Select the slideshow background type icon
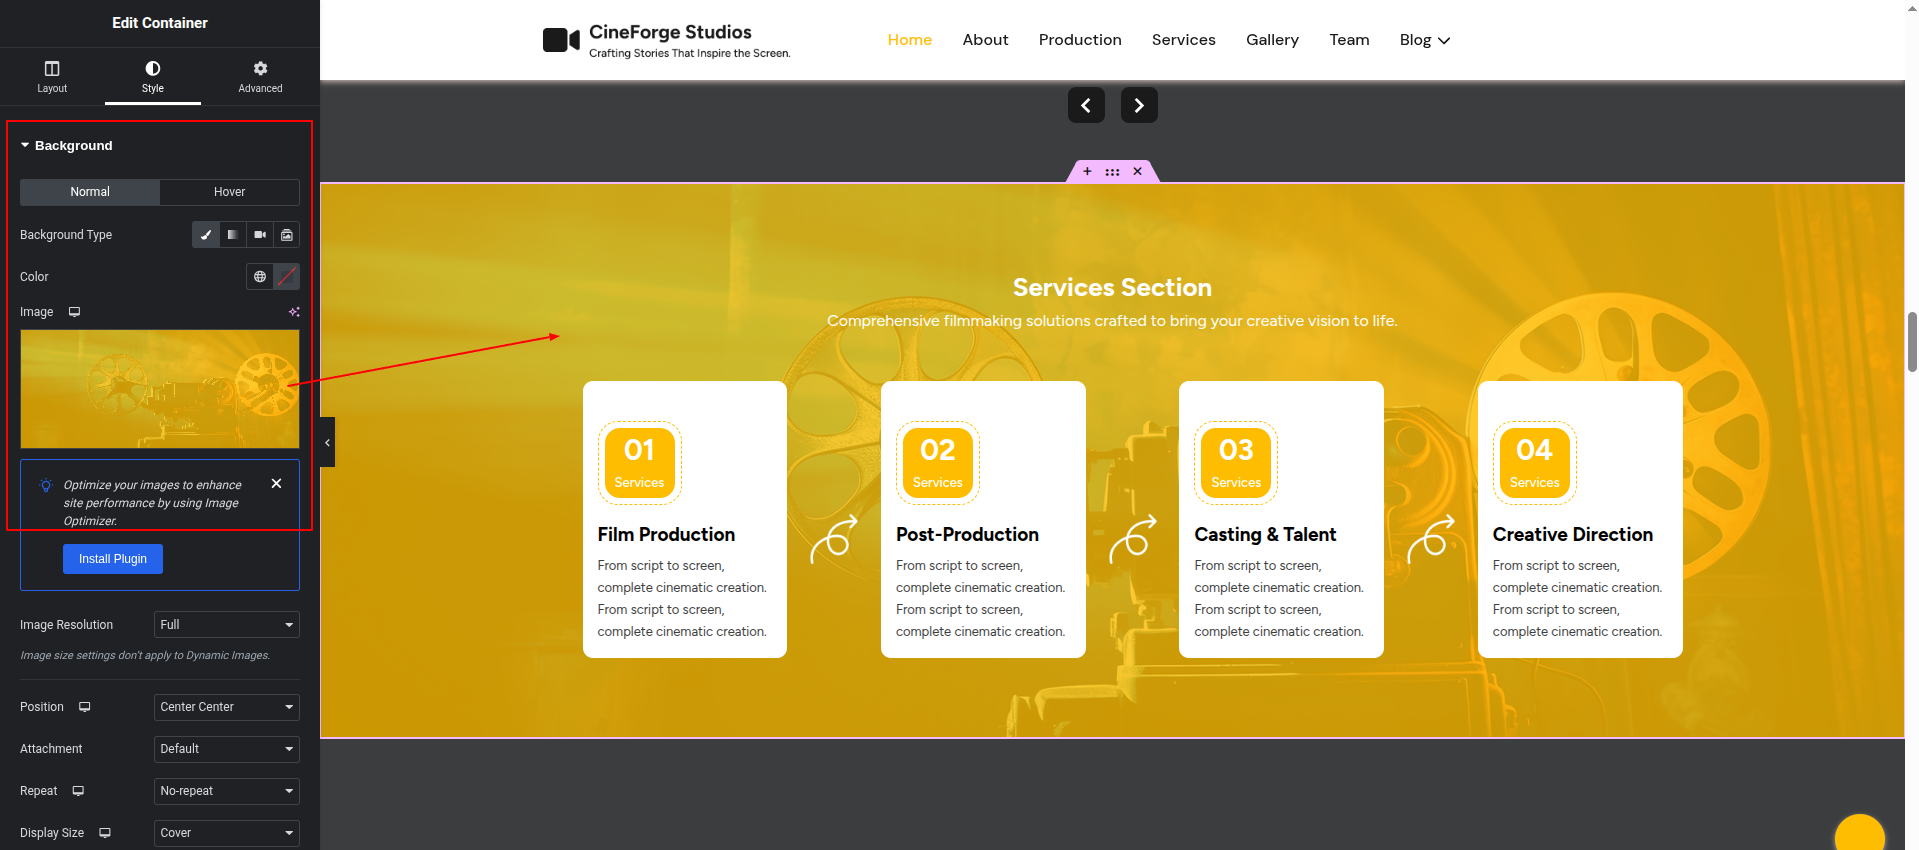Screen dimensions: 1919x850 [287, 235]
